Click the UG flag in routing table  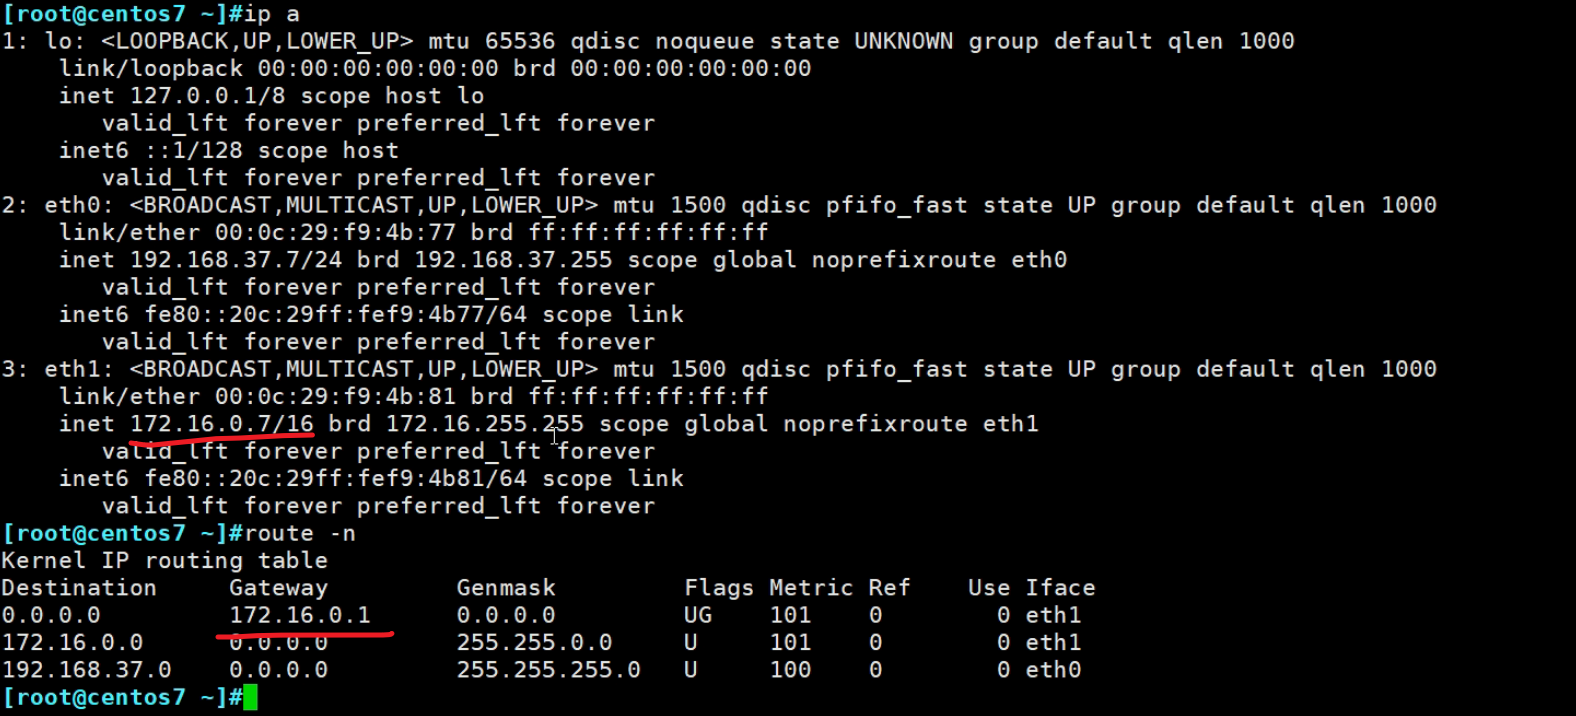point(698,615)
